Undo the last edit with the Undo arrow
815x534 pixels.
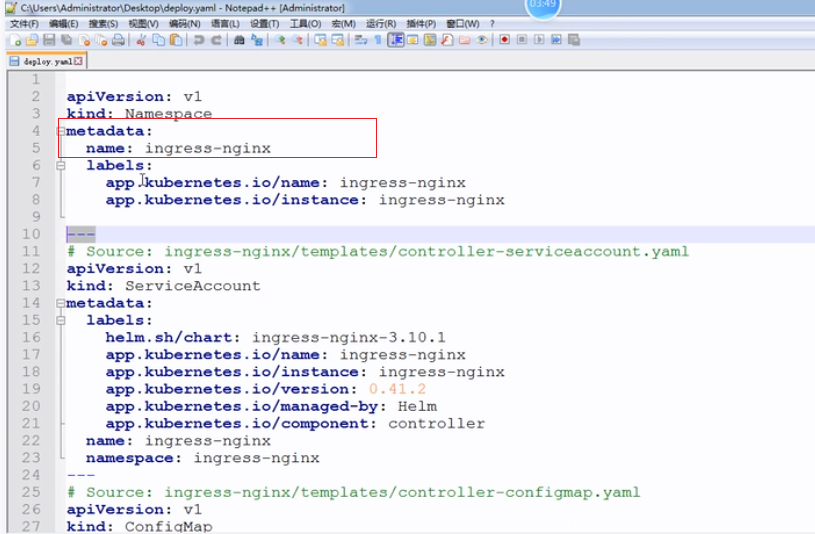199,40
